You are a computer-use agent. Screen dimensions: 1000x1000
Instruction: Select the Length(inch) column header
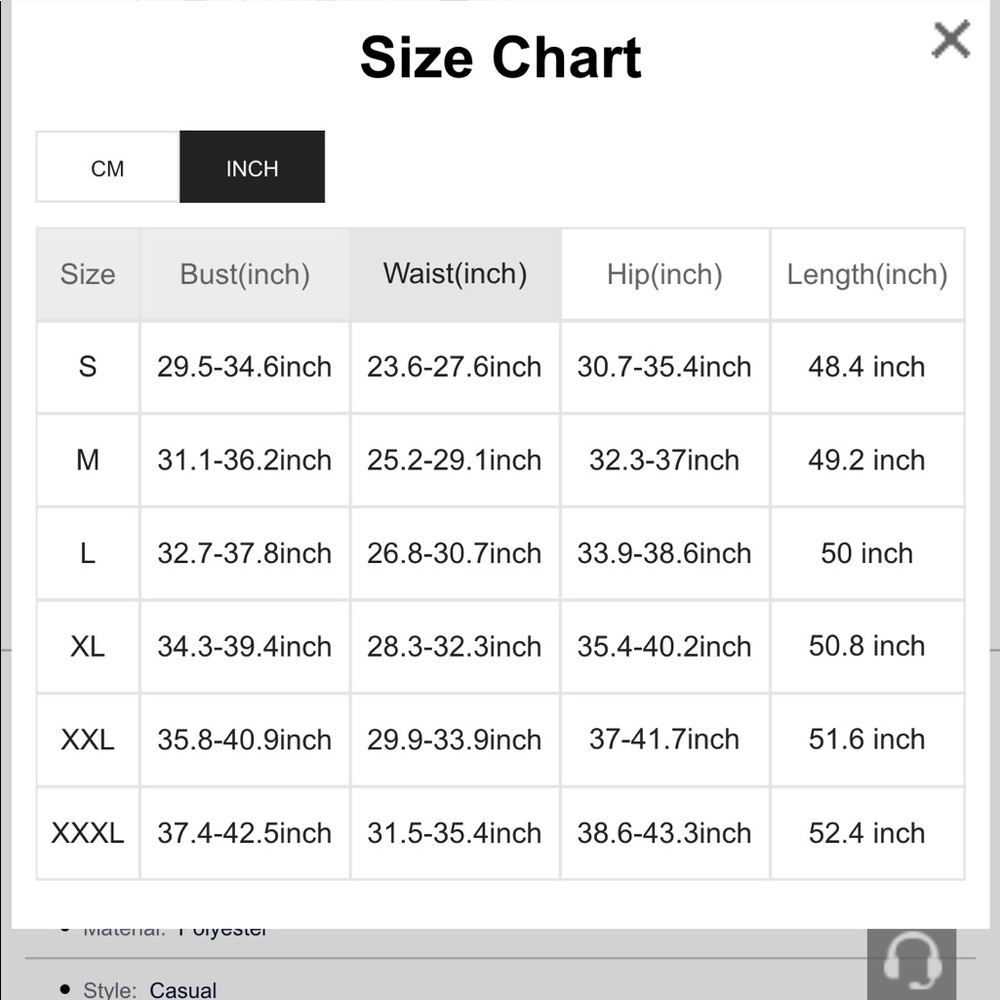(867, 274)
